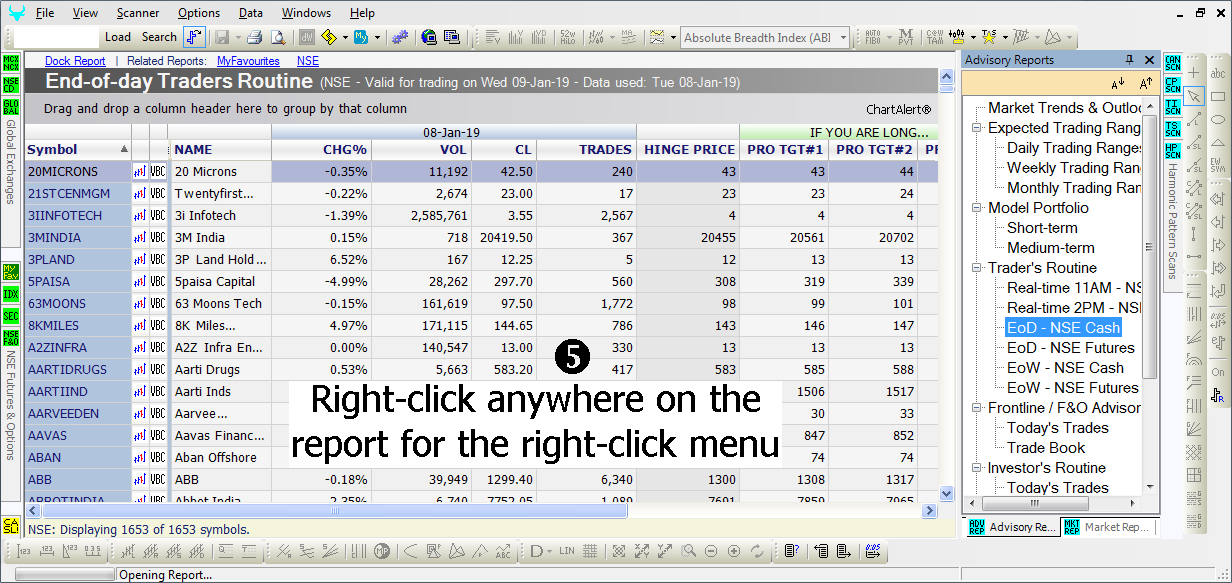Open print preview from the toolbar
The image size is (1232, 583).
[278, 37]
